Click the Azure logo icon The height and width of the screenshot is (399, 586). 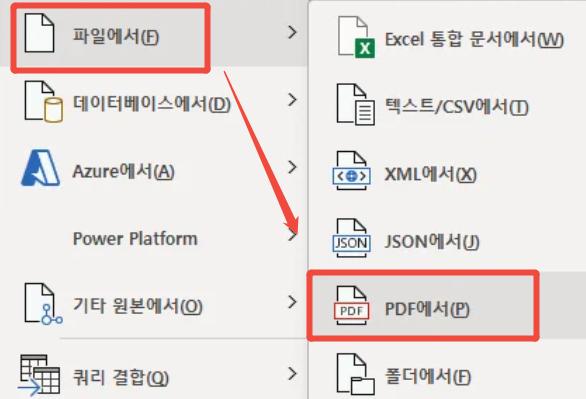pos(40,168)
